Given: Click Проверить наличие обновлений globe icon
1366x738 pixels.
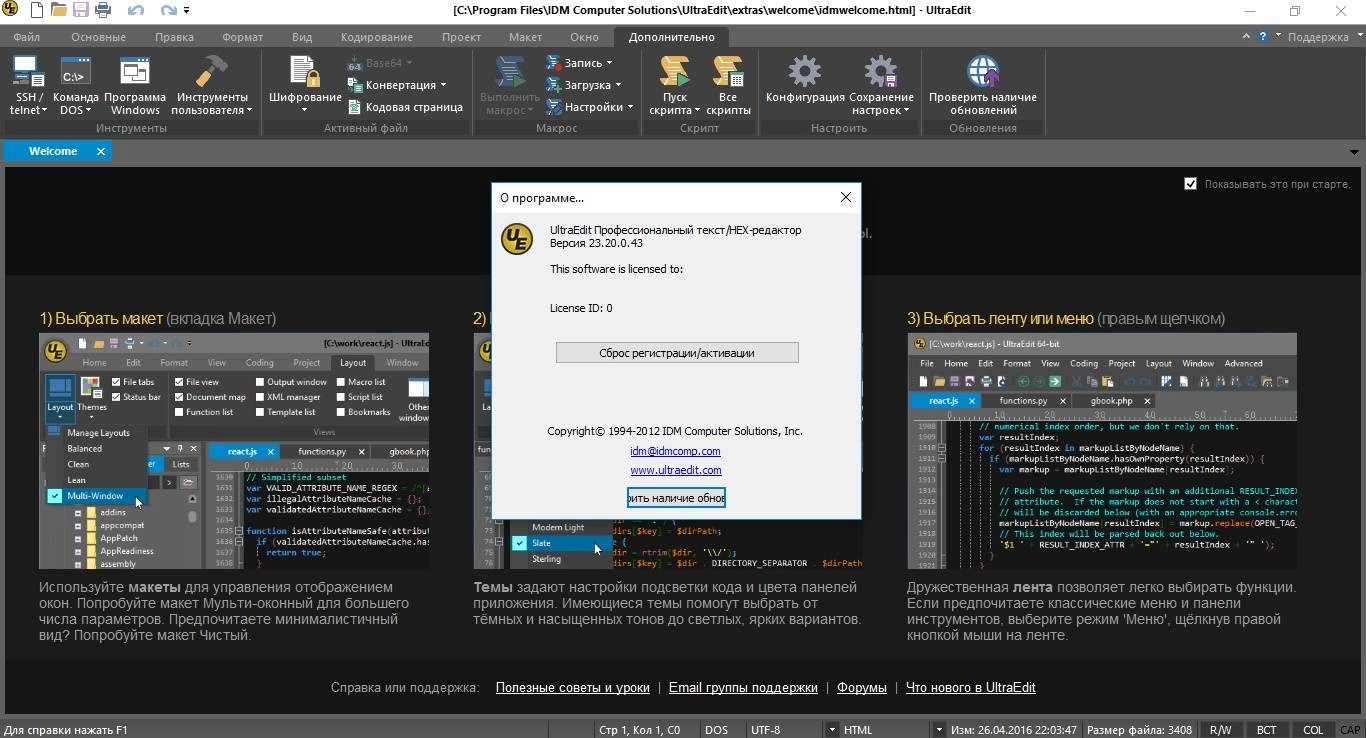Looking at the screenshot, I should click(983, 86).
